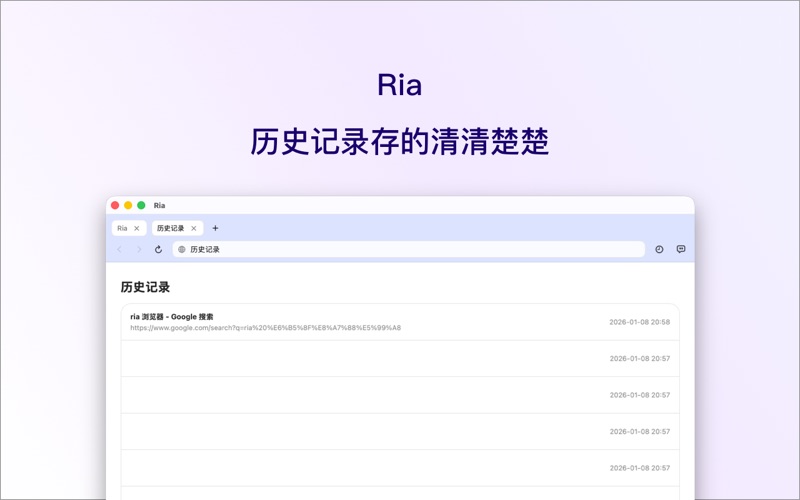Open the chat bubble icon in toolbar
This screenshot has width=800, height=500.
pyautogui.click(x=681, y=249)
